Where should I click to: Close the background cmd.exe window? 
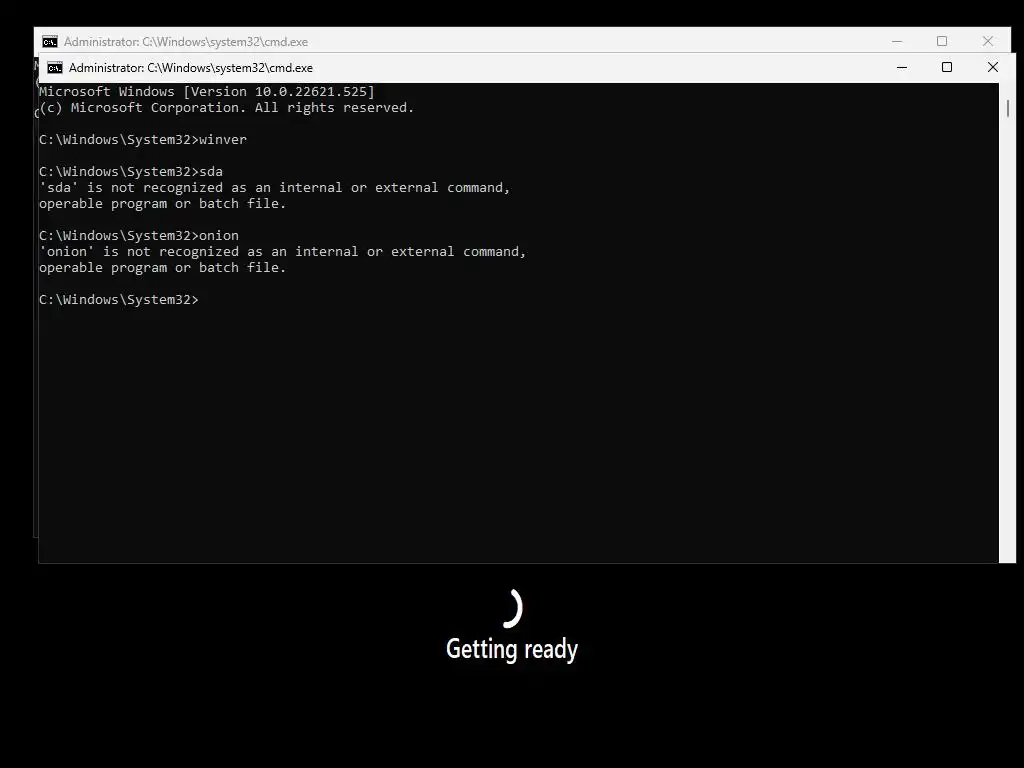[x=987, y=41]
